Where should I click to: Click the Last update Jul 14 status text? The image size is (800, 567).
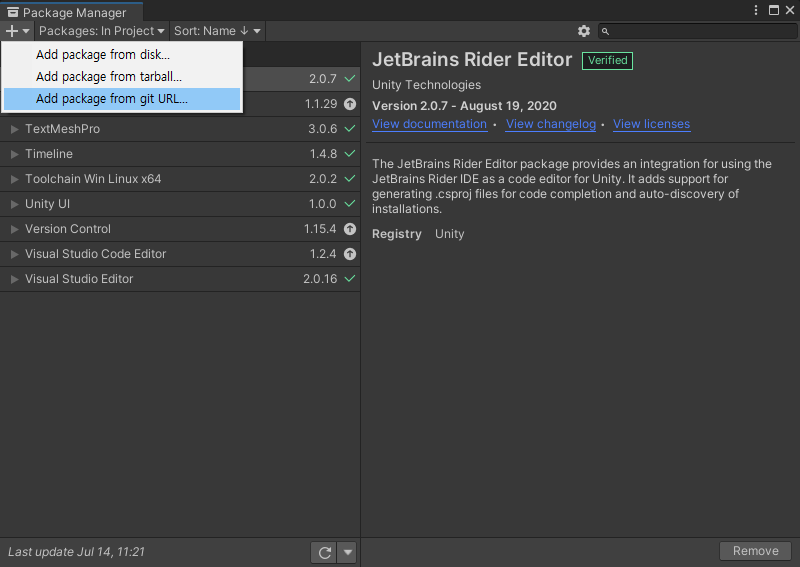point(77,552)
